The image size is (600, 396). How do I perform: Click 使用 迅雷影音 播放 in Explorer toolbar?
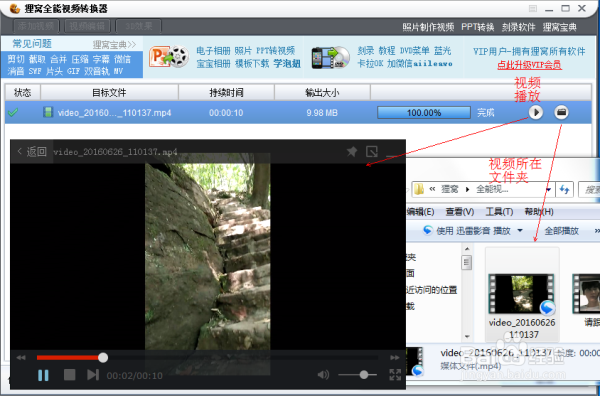467,231
